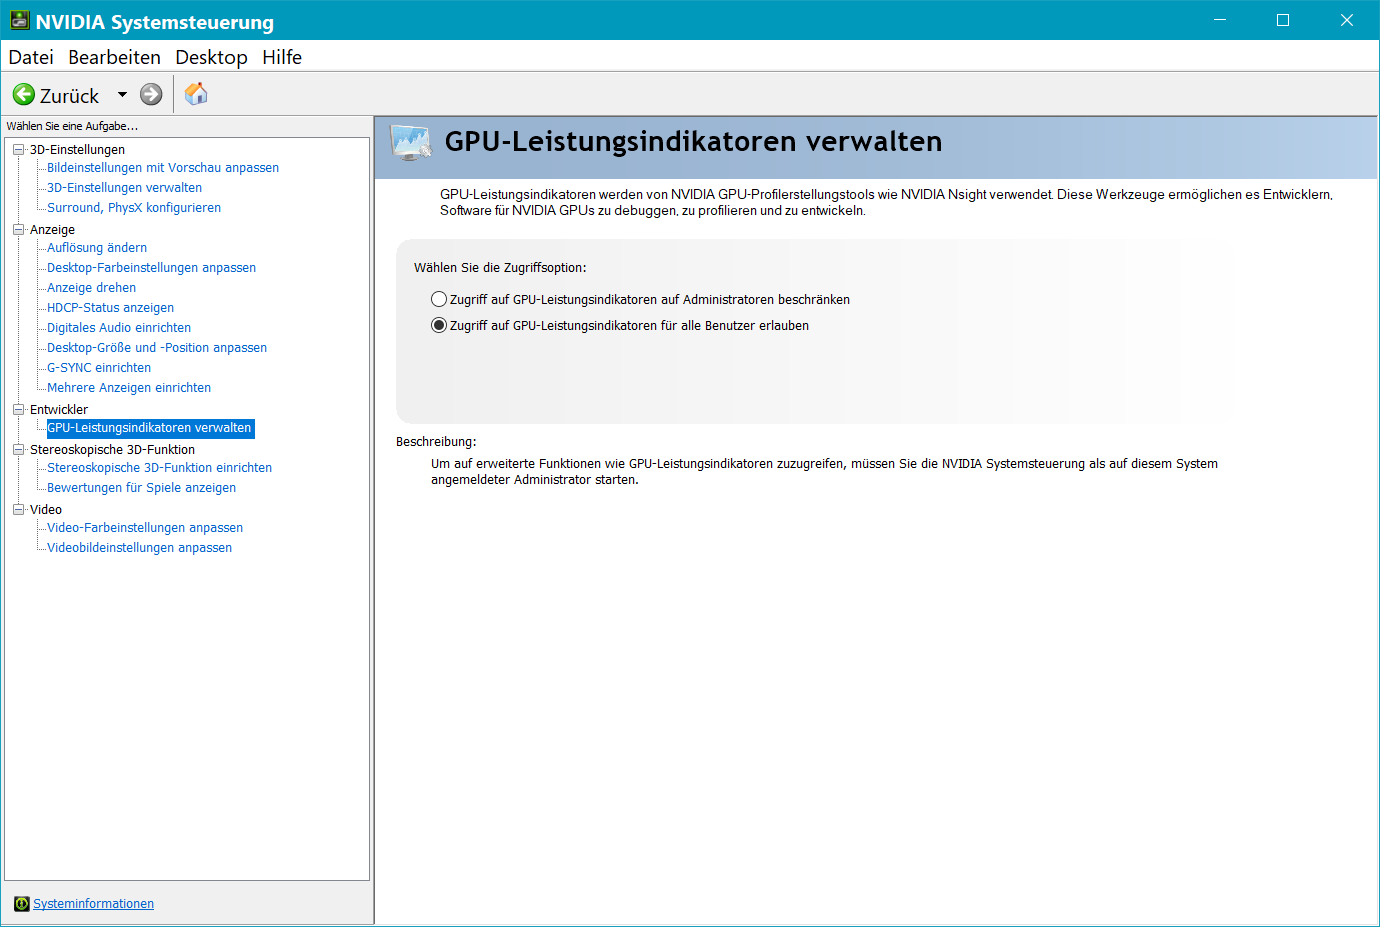Minimize the NVIDIA Systemsteuerung window
The width and height of the screenshot is (1380, 927).
coord(1220,20)
